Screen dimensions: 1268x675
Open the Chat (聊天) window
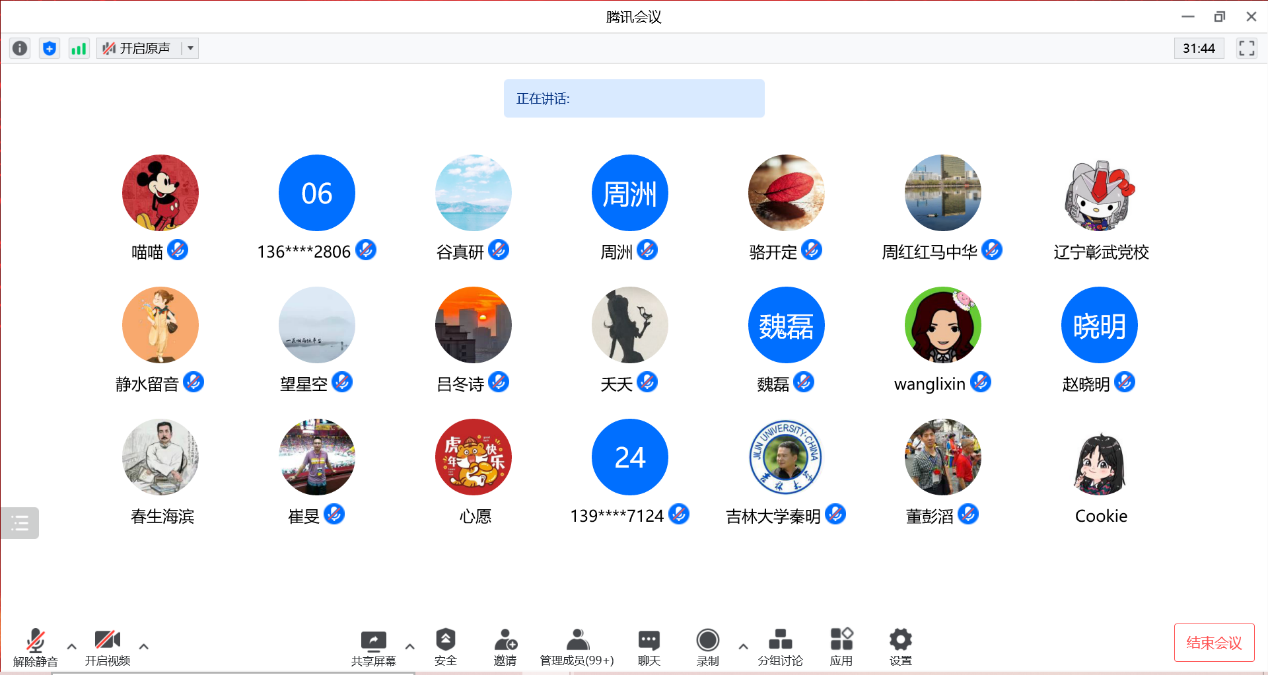(x=649, y=646)
